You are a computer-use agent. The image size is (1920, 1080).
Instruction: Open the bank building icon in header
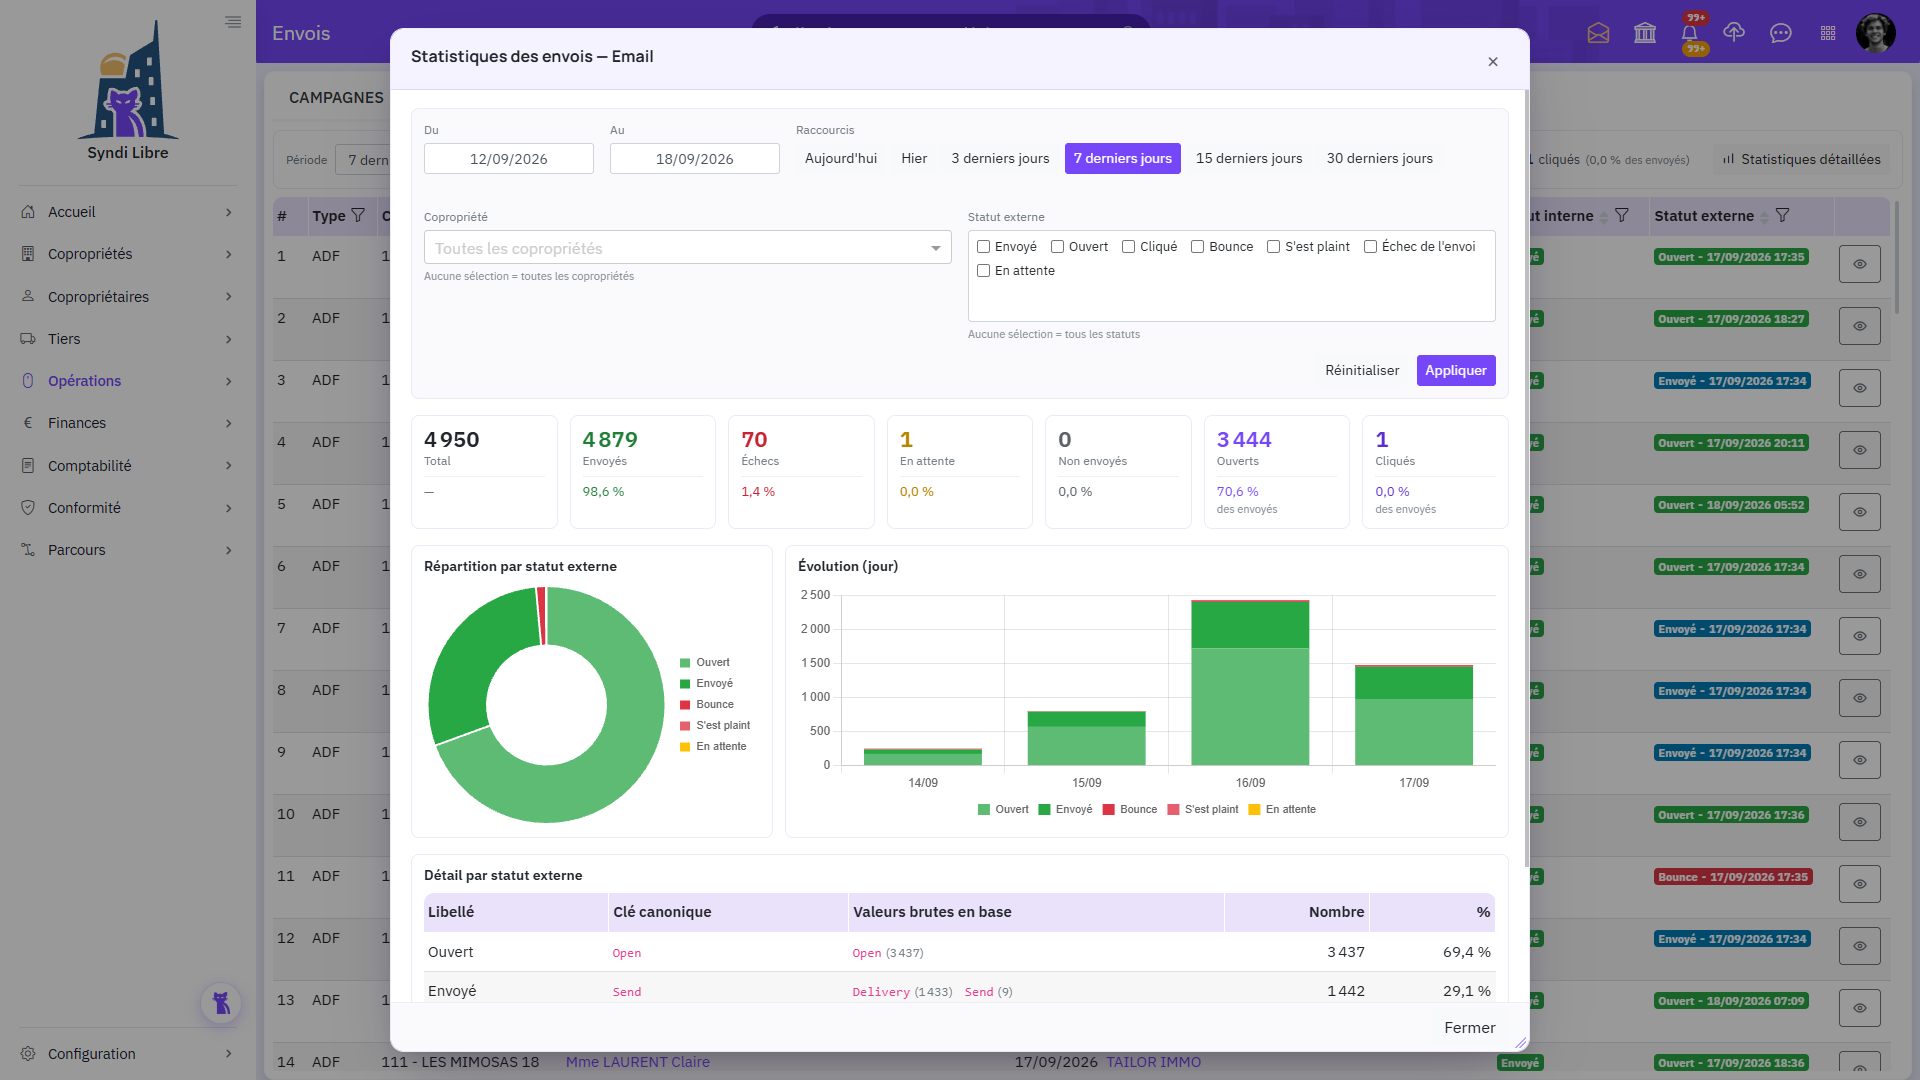pyautogui.click(x=1645, y=33)
